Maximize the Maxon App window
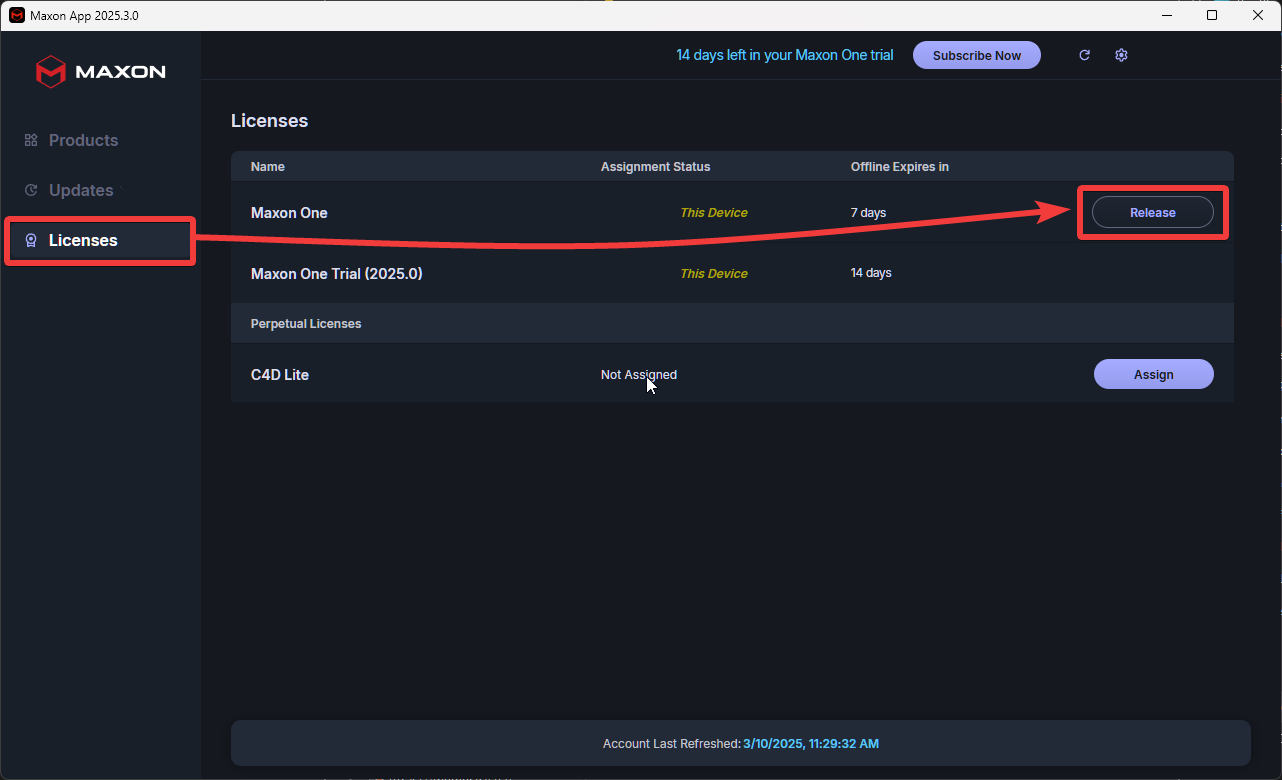The image size is (1282, 780). click(1212, 15)
